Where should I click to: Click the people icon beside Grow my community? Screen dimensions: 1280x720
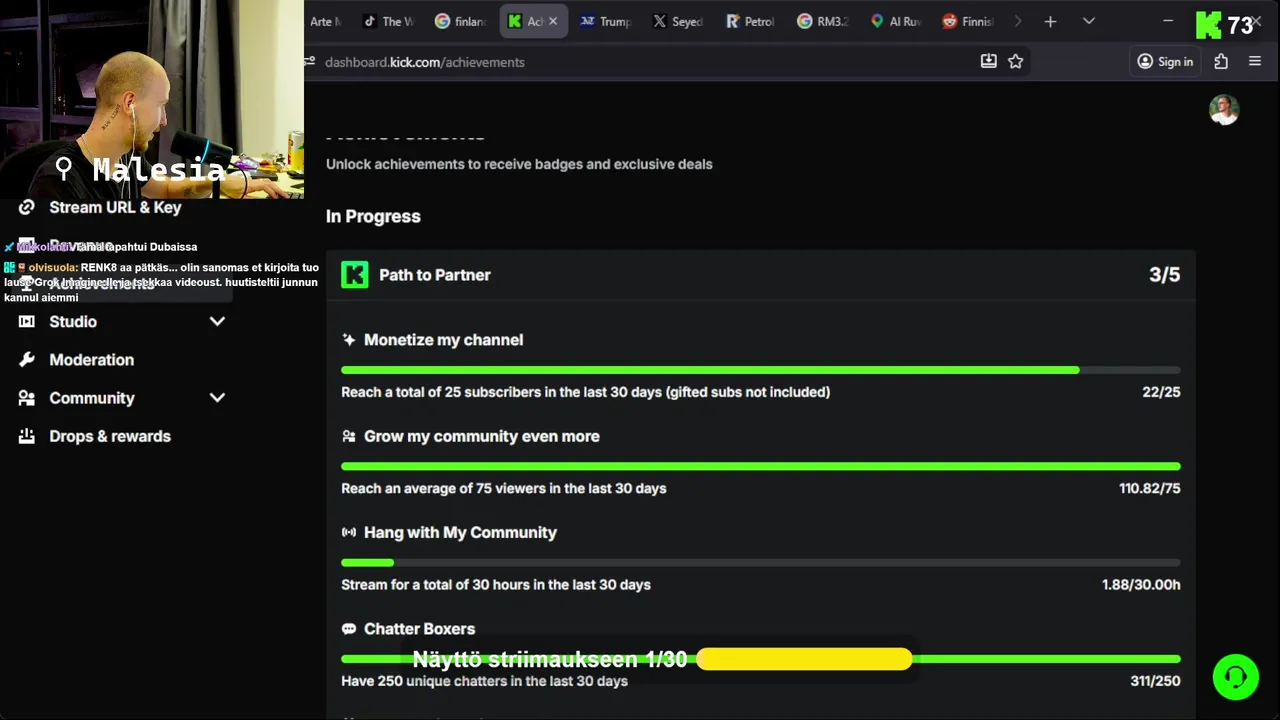349,436
